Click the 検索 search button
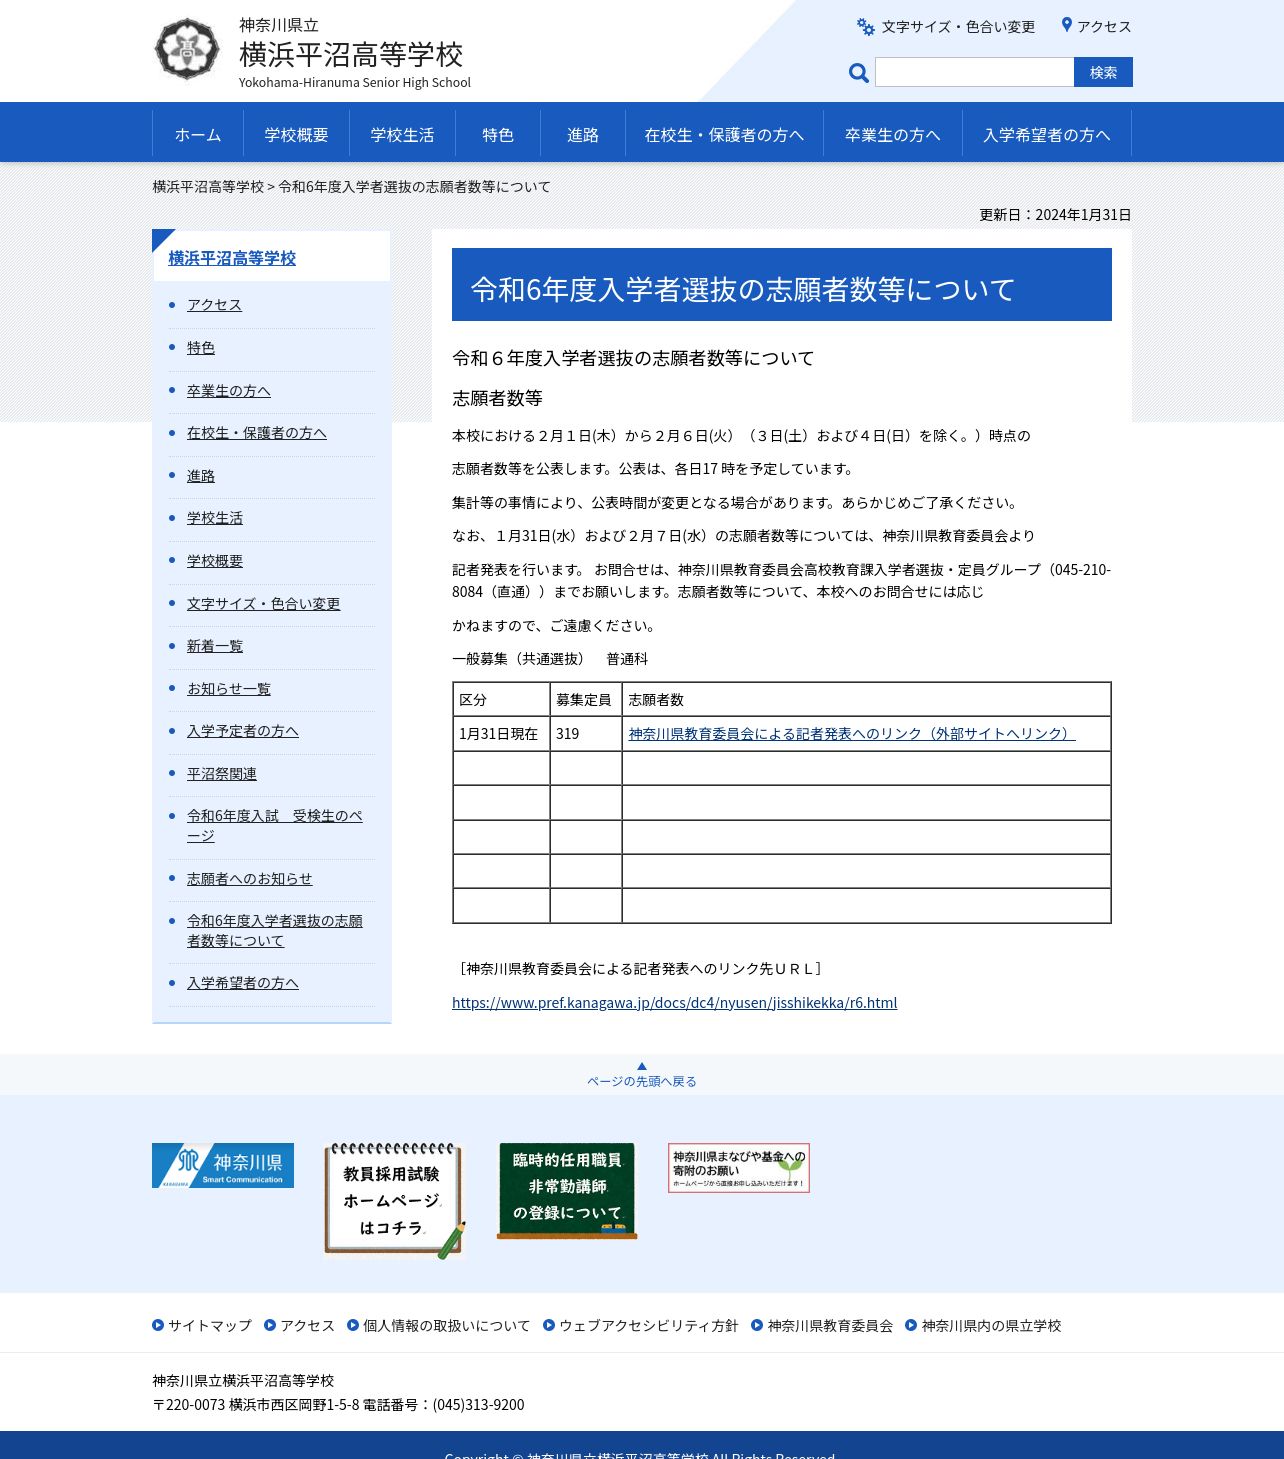 (1103, 72)
